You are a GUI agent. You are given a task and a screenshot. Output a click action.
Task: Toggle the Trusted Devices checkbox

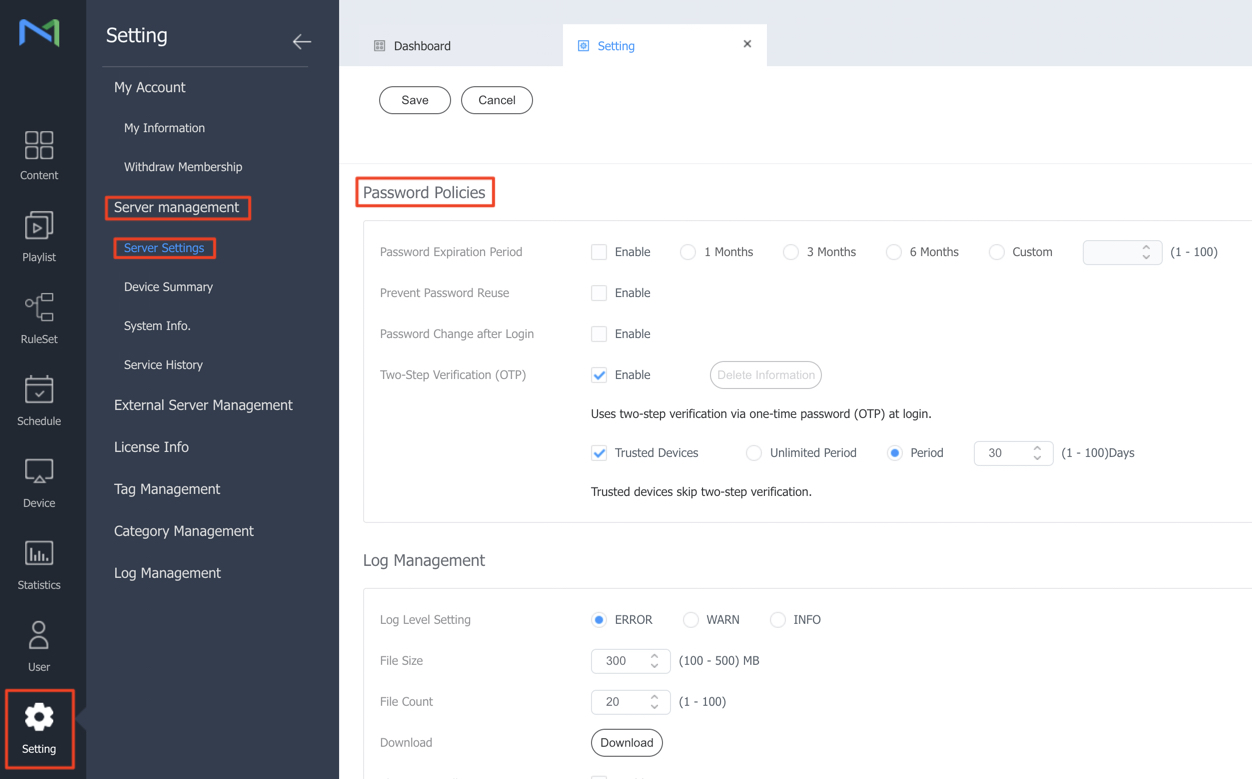[599, 453]
